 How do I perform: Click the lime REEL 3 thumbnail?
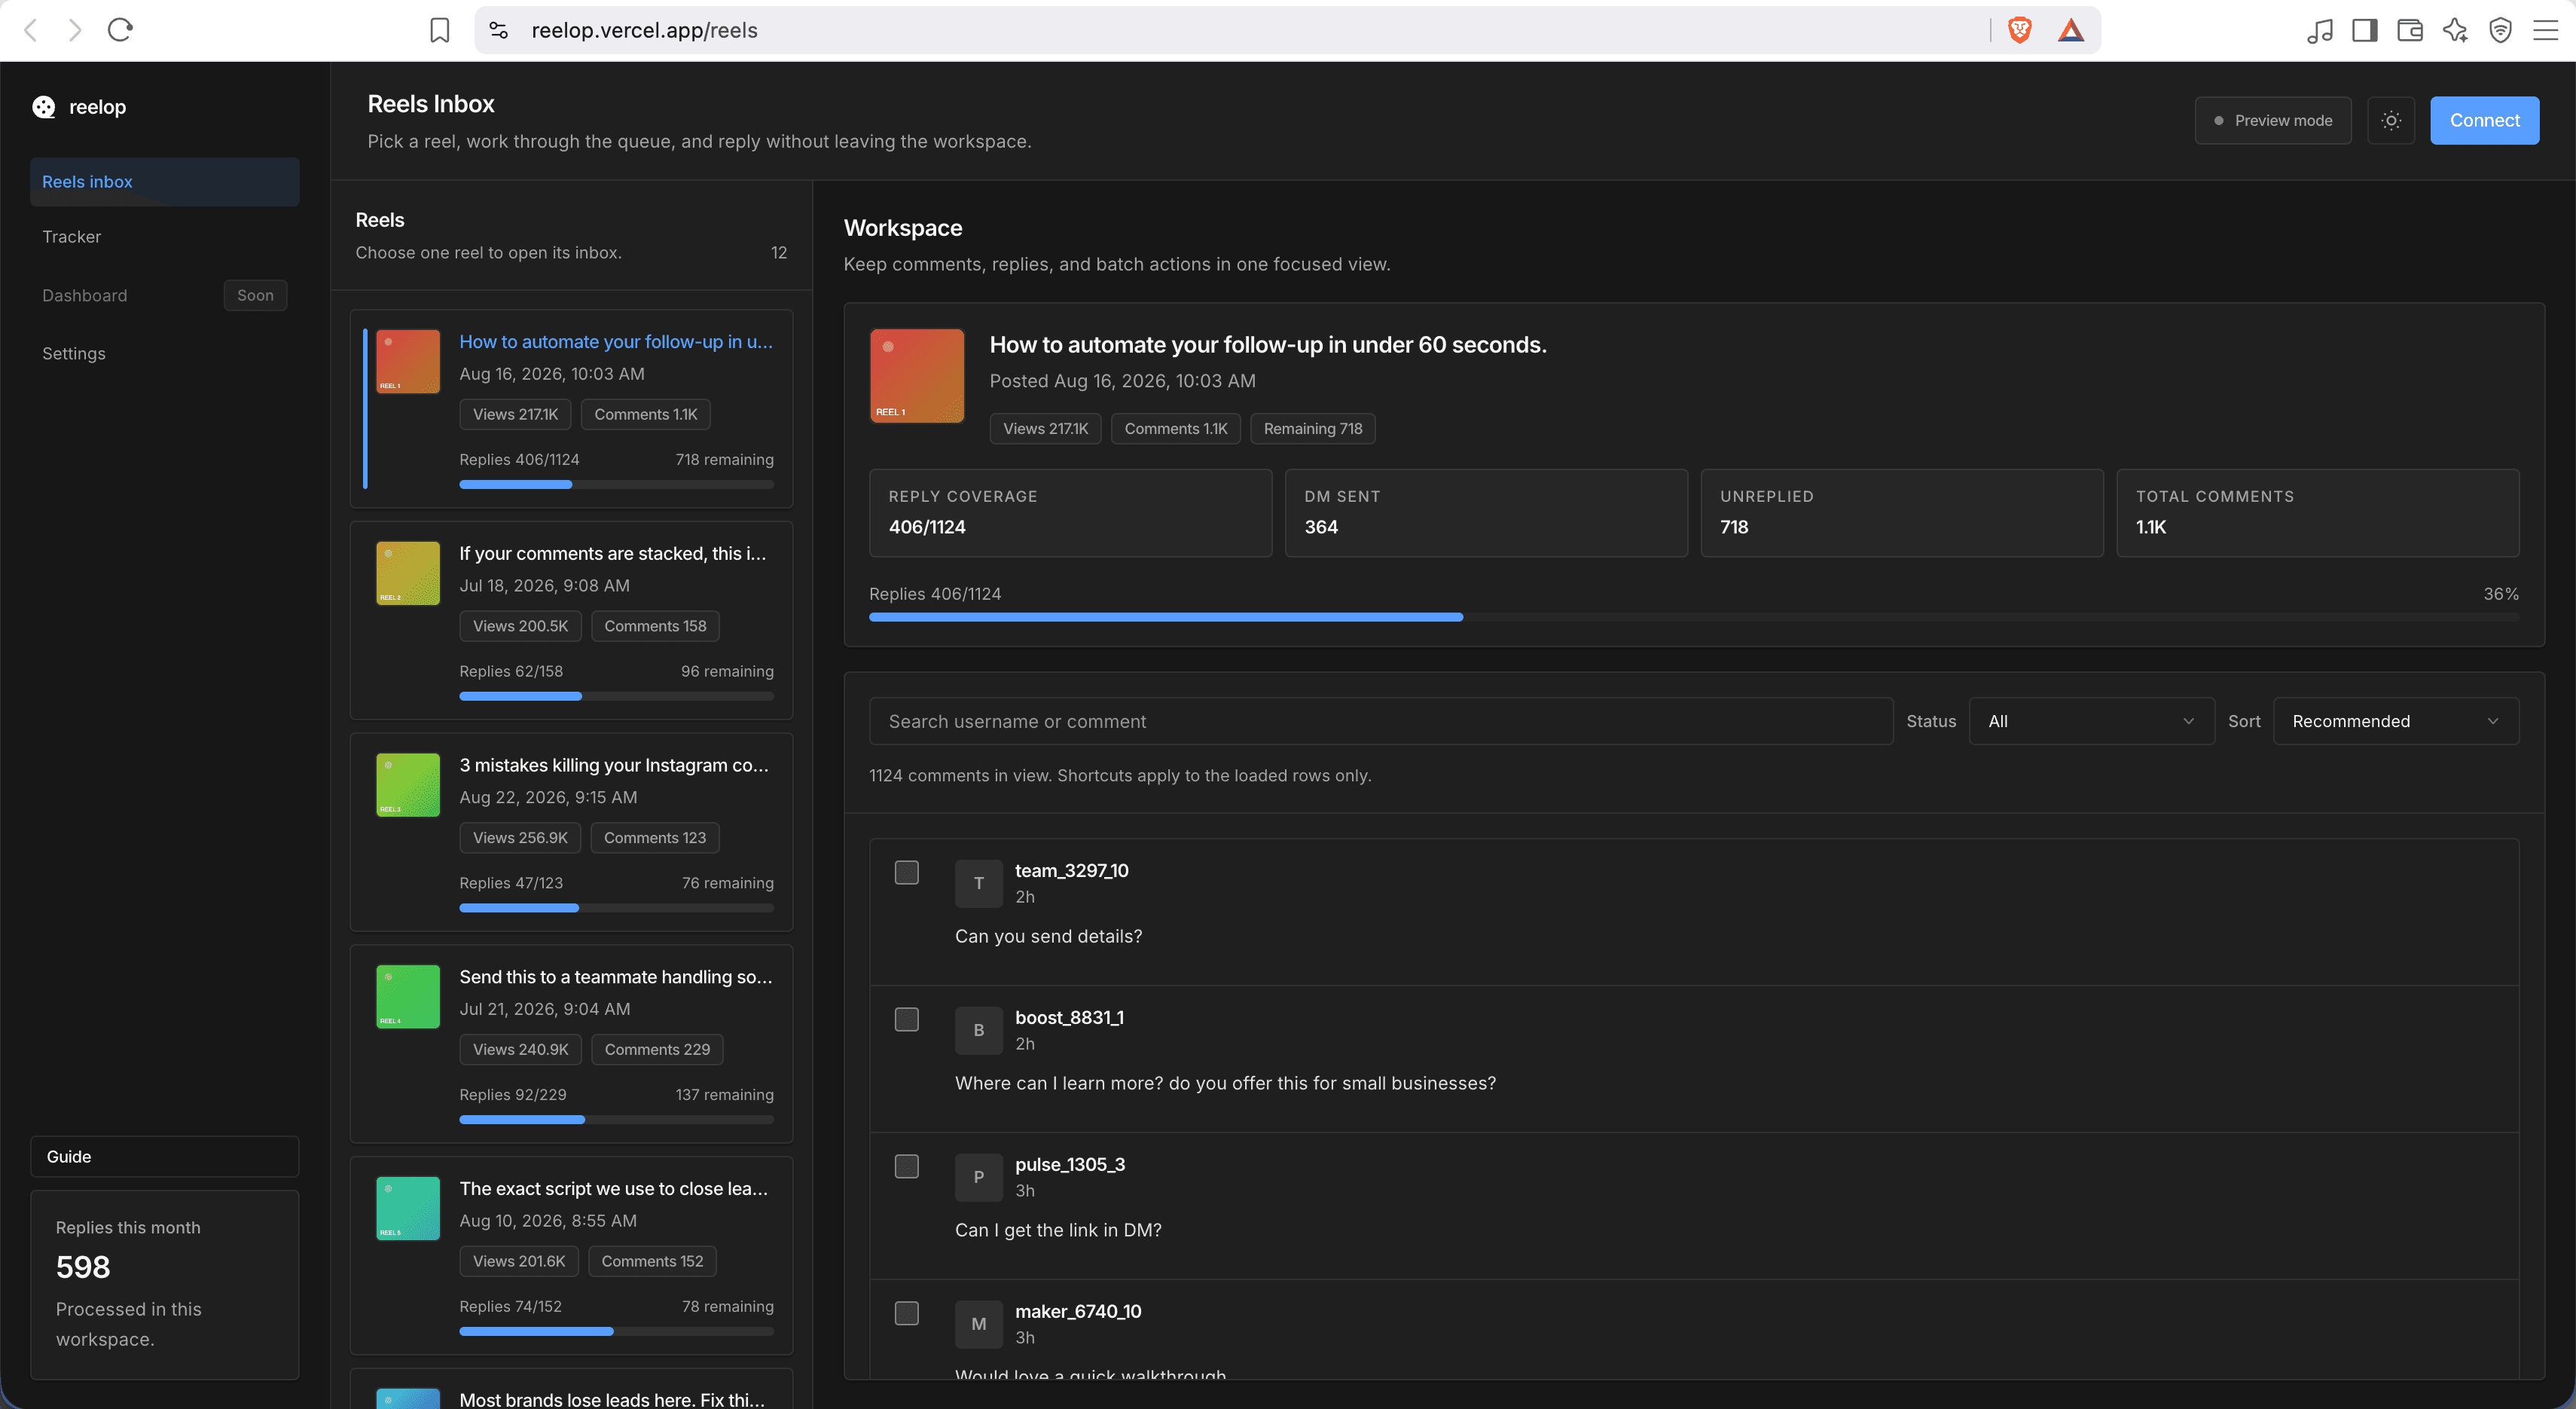pos(408,785)
